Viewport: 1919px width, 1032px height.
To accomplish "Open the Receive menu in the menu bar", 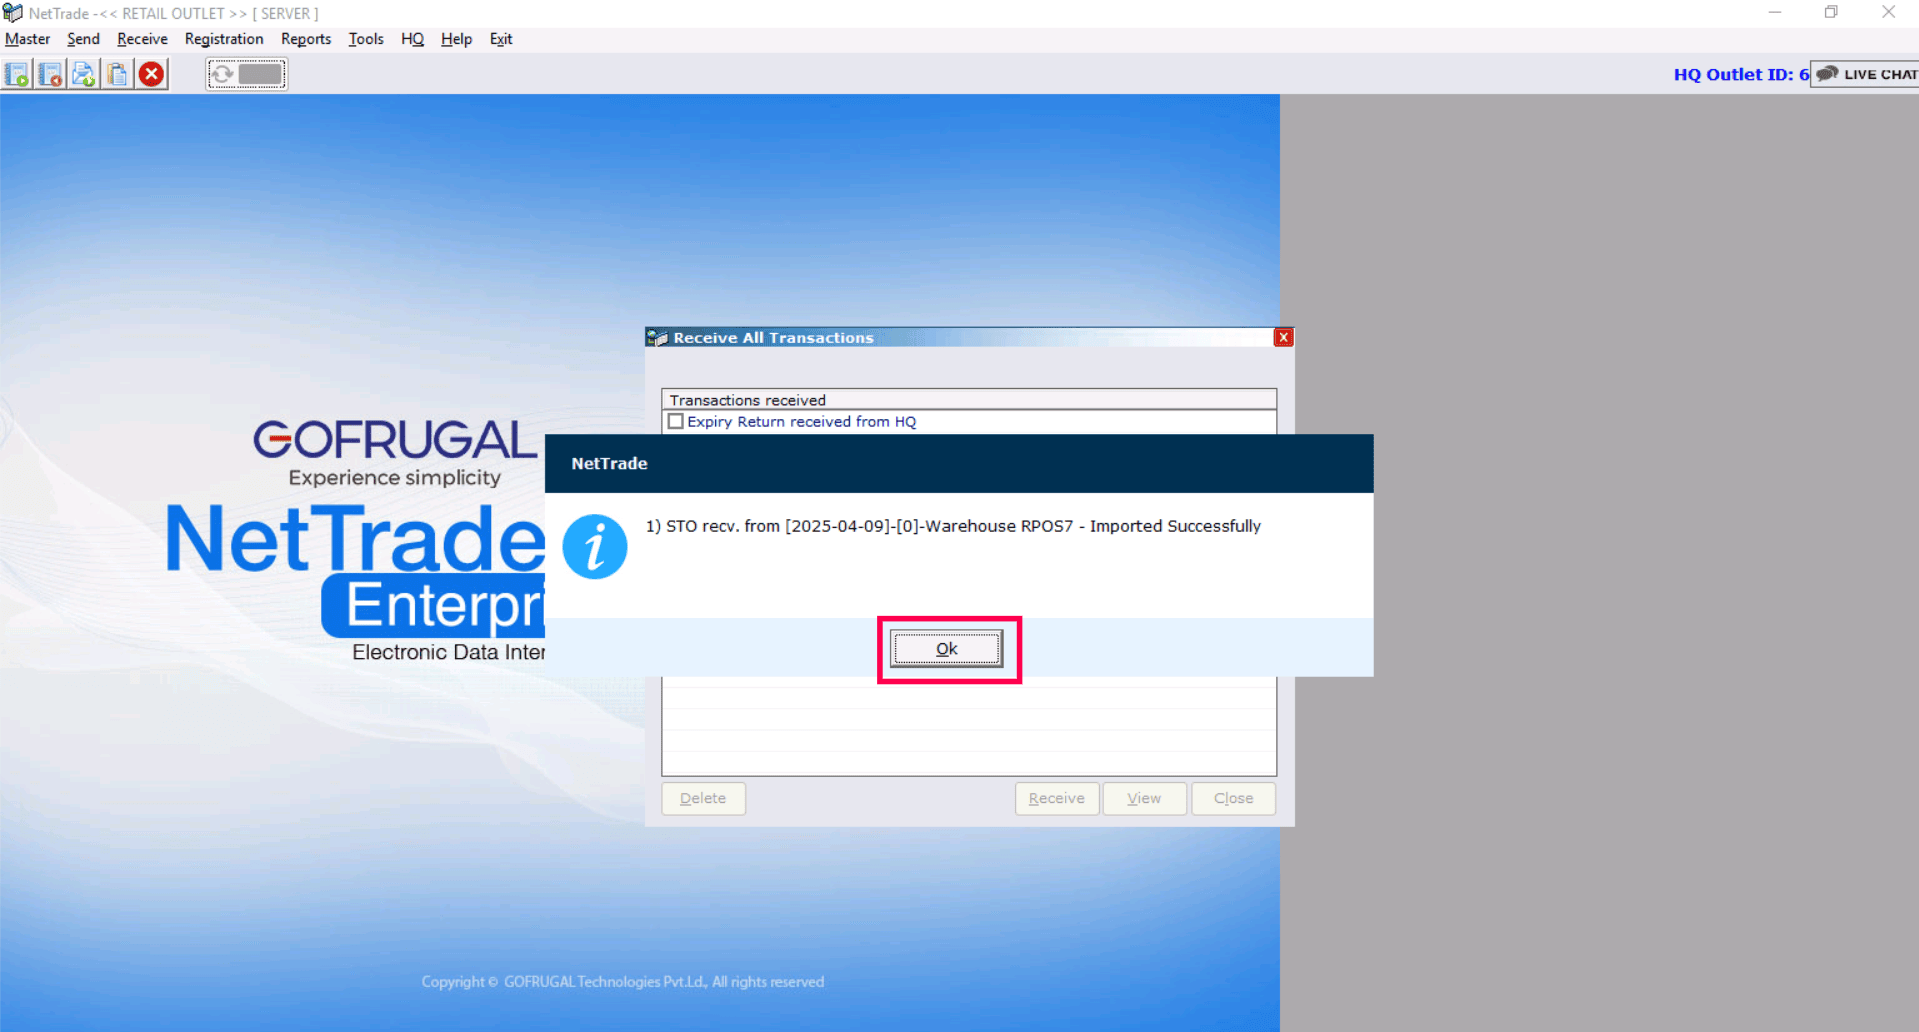I will (x=142, y=39).
